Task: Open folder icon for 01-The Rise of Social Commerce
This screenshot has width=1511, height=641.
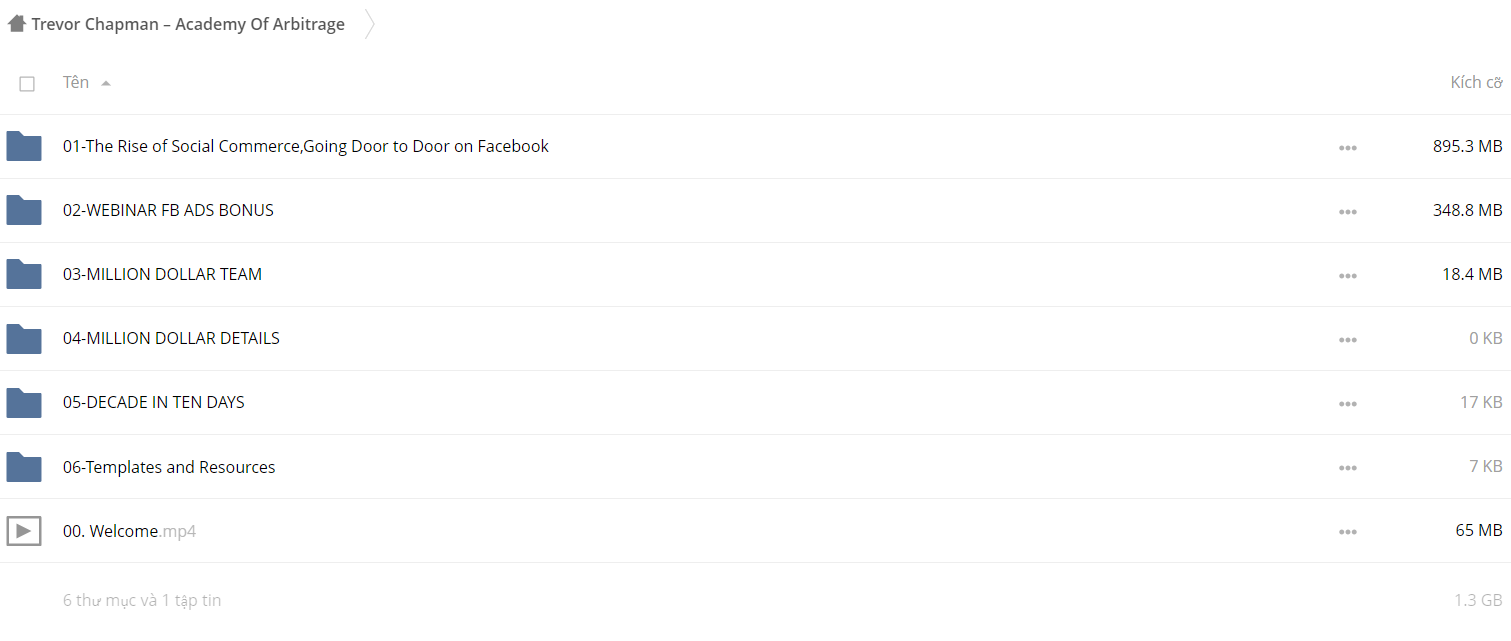Action: click(24, 147)
